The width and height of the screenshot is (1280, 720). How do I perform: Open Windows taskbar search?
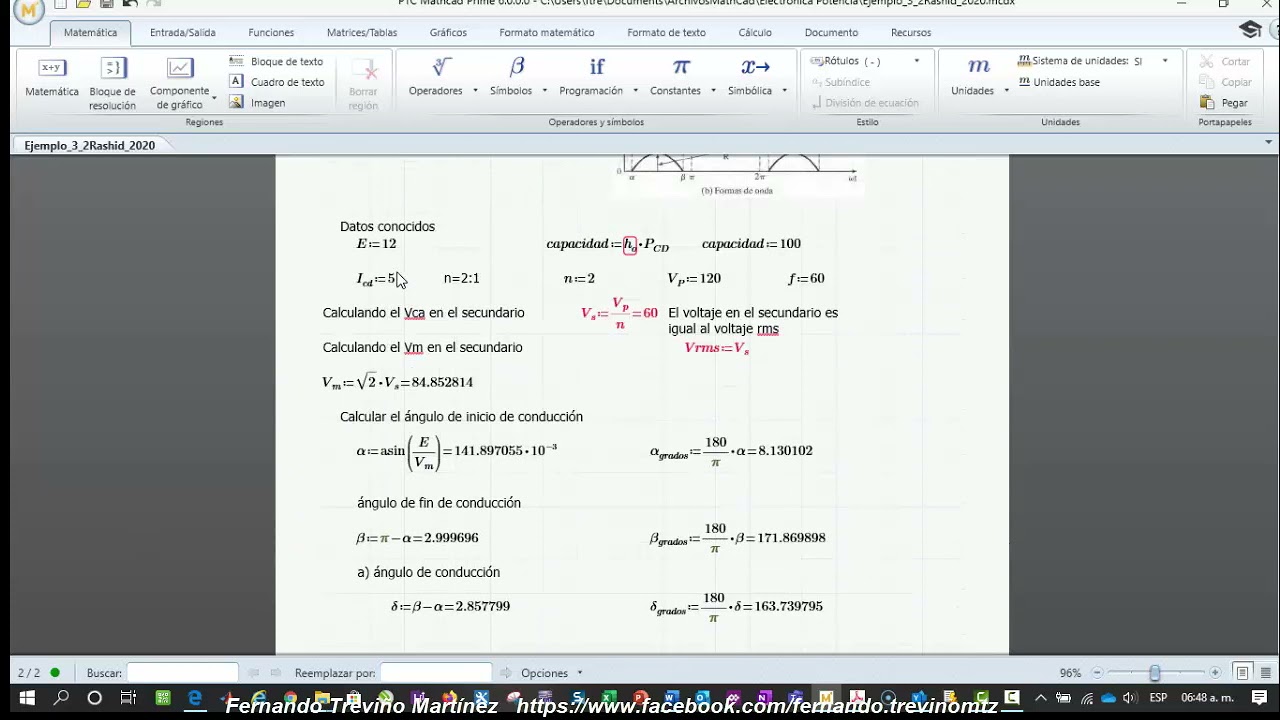[x=61, y=698]
